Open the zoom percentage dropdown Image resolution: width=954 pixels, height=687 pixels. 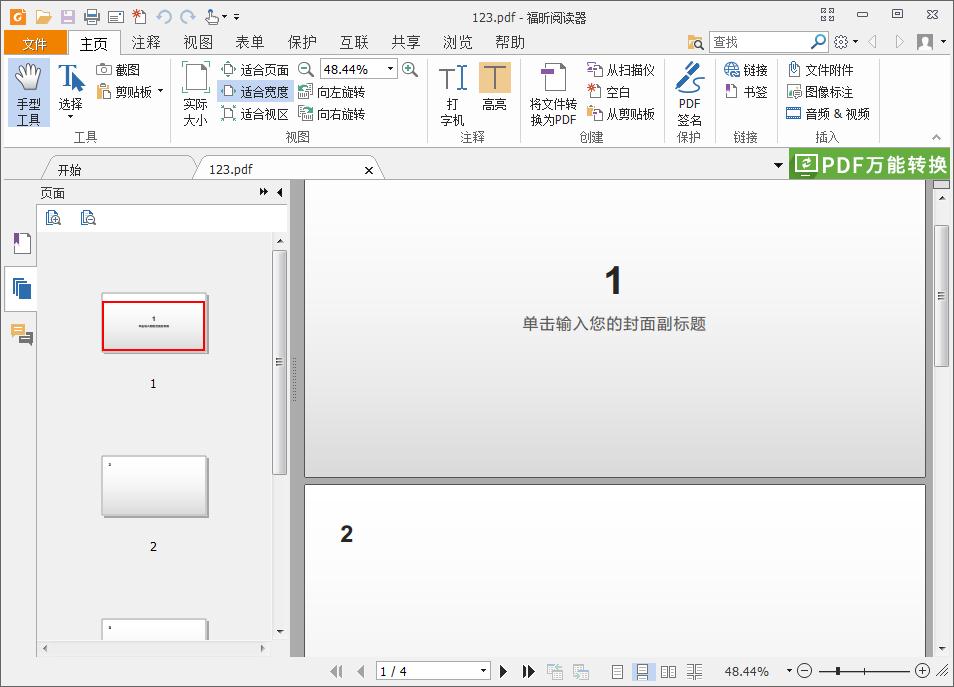point(391,69)
